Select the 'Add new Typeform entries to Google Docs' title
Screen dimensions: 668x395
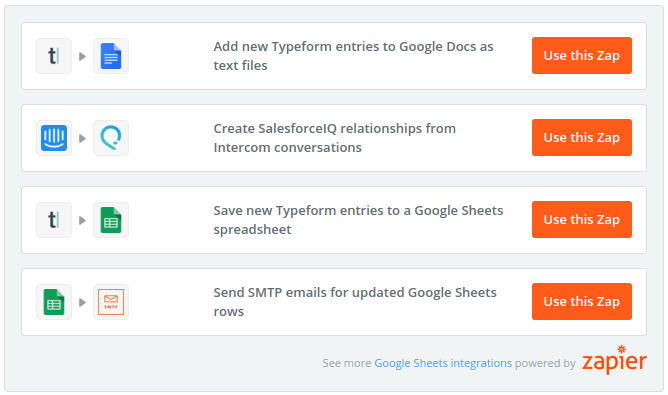tap(353, 56)
